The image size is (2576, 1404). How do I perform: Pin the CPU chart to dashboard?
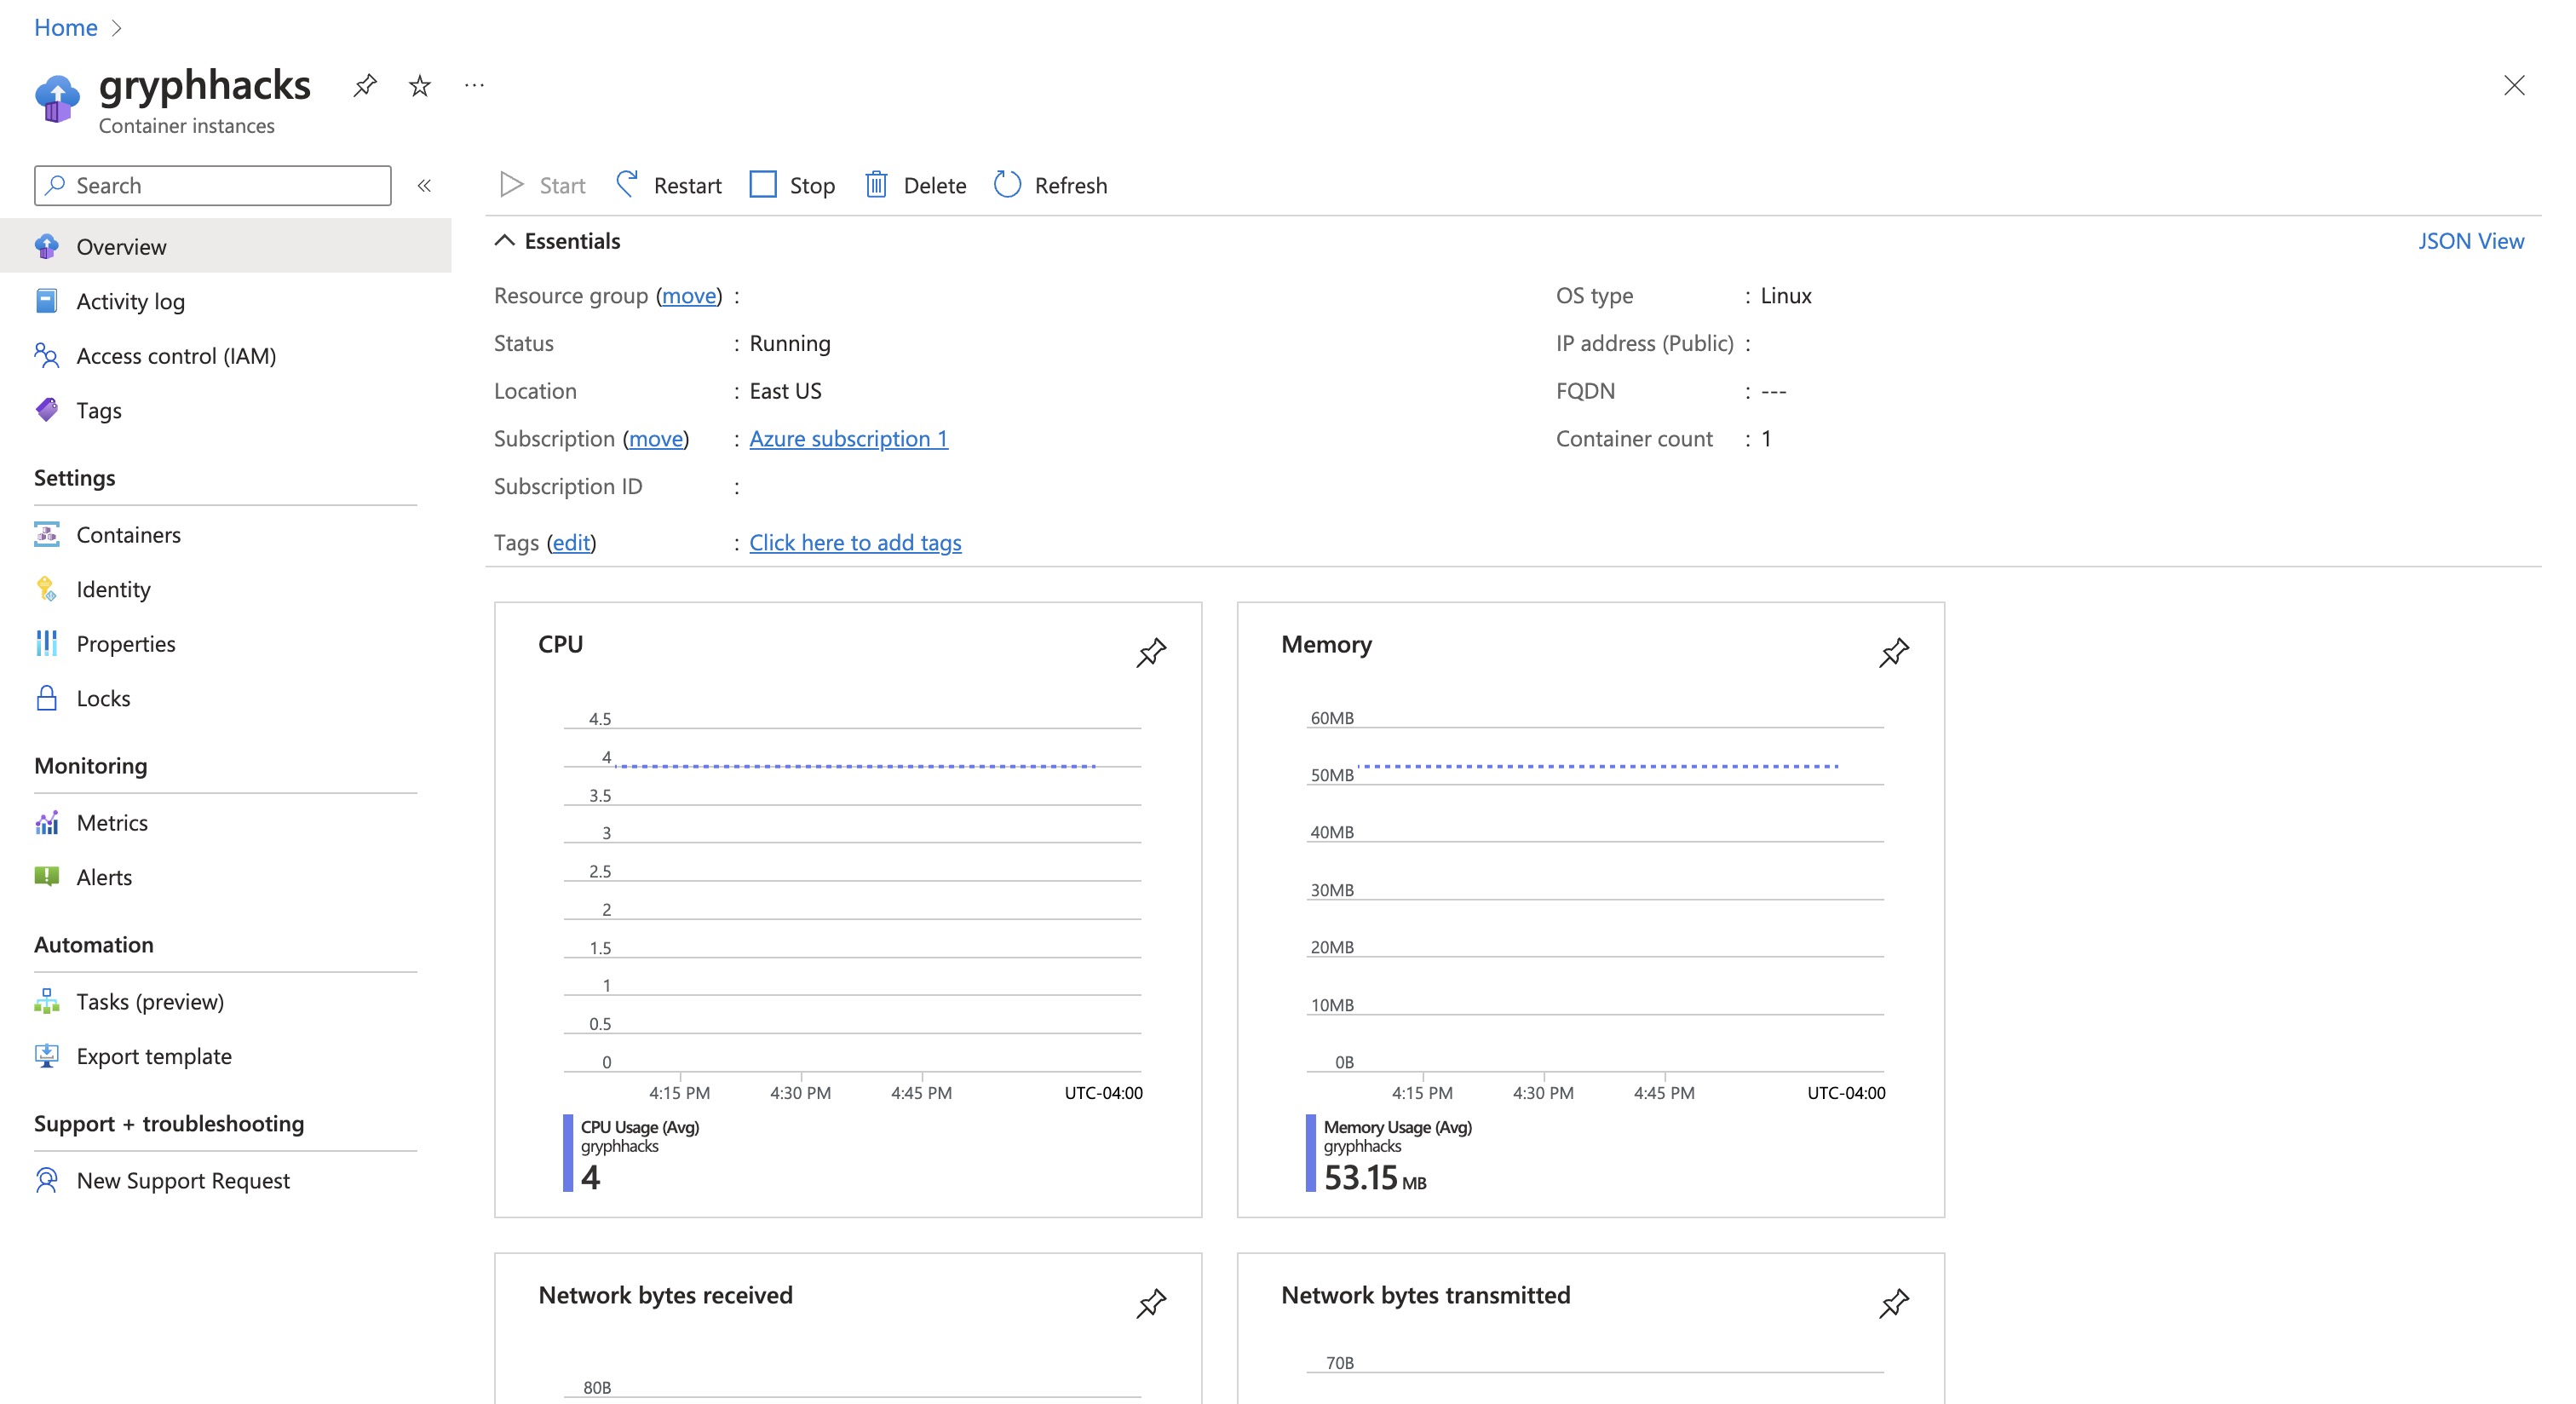click(x=1151, y=653)
